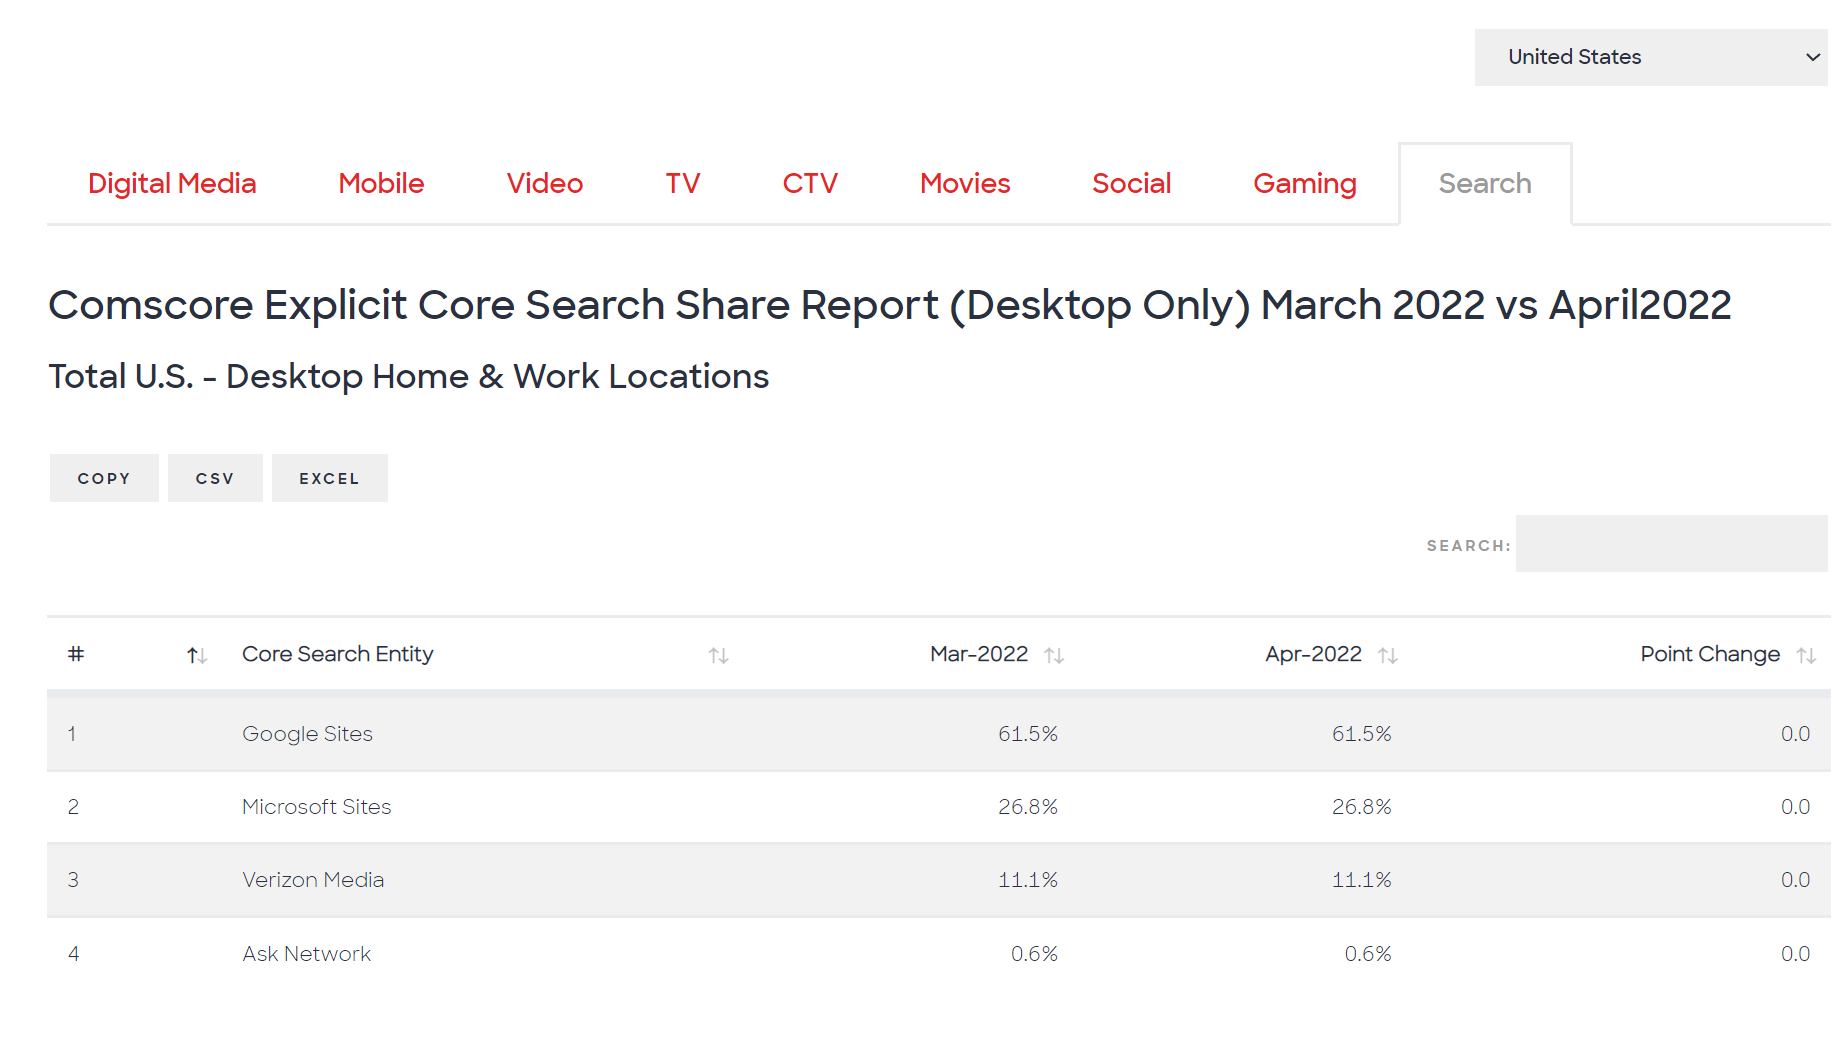Click the Google Sites entity name
Image resolution: width=1845 pixels, height=1038 pixels.
click(307, 734)
